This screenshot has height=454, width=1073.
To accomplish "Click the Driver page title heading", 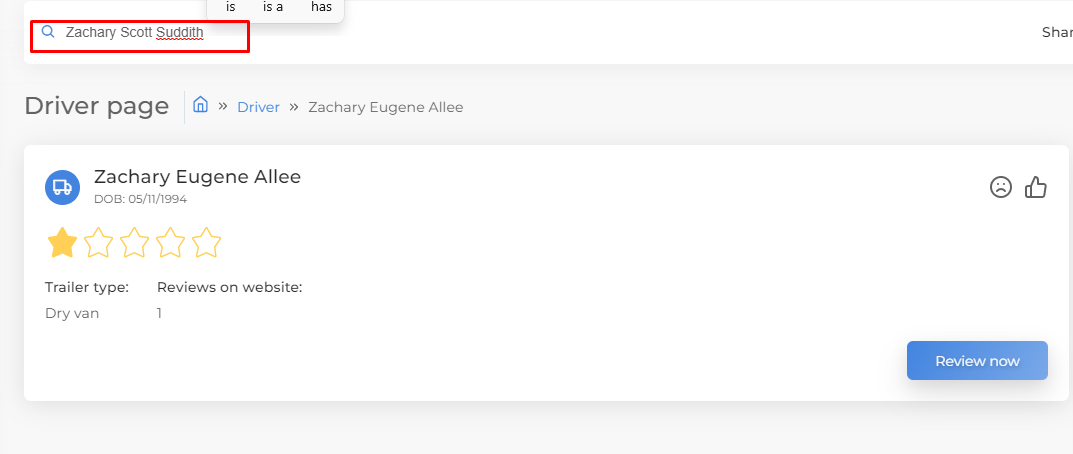I will point(96,106).
